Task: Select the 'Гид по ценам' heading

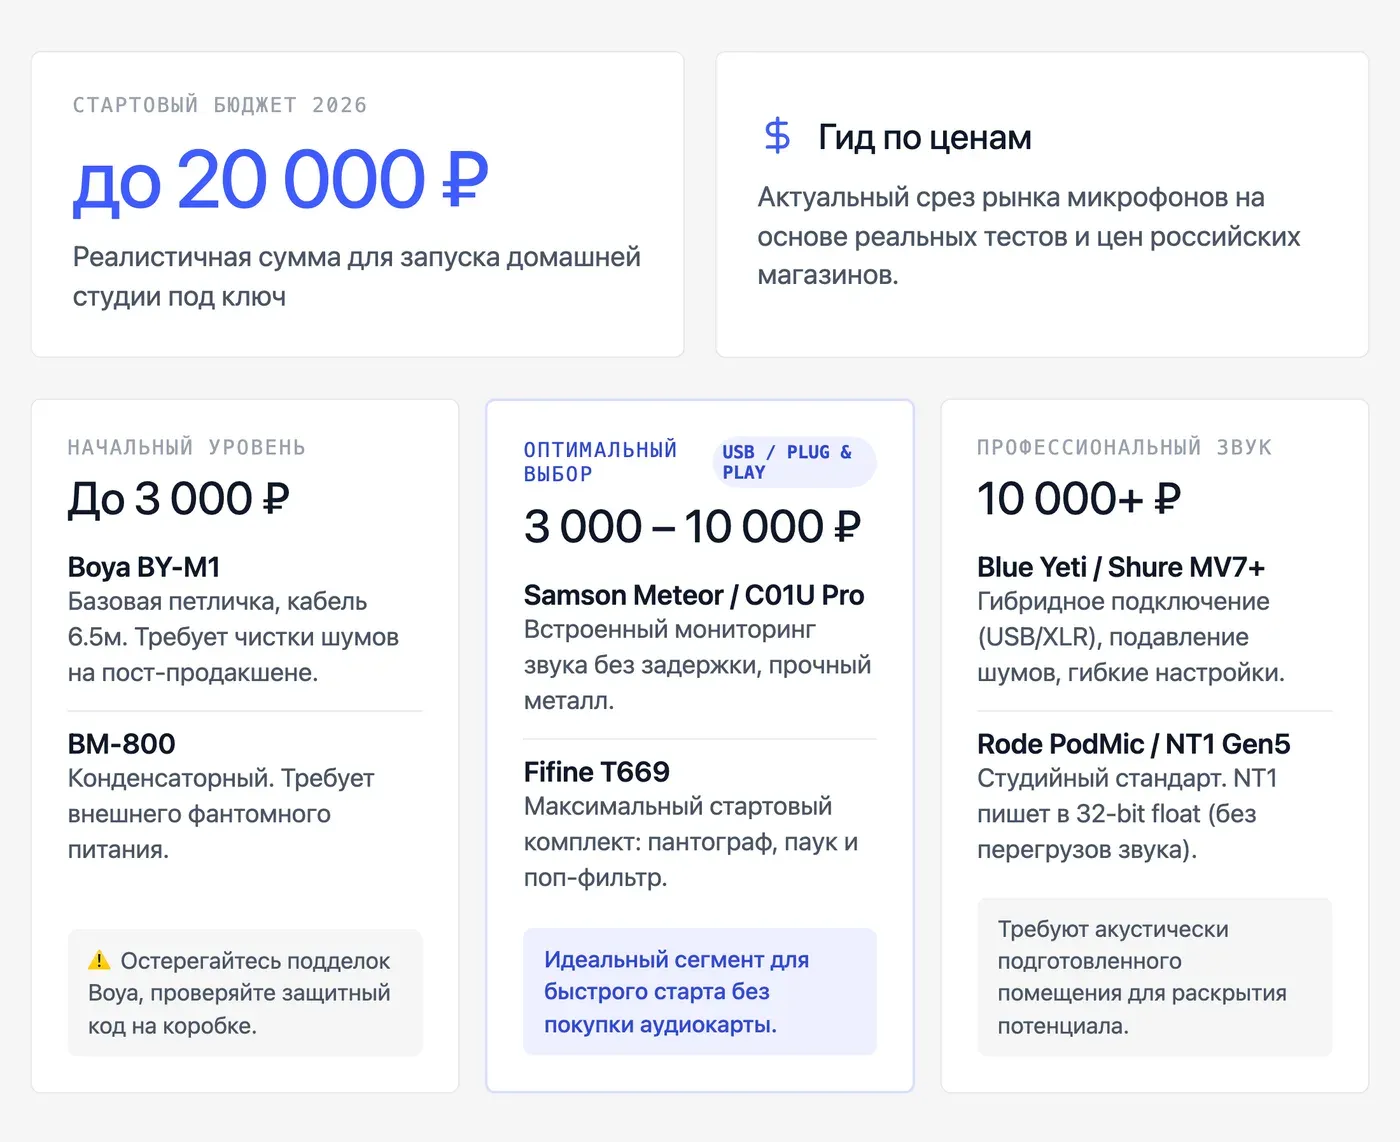Action: (925, 137)
